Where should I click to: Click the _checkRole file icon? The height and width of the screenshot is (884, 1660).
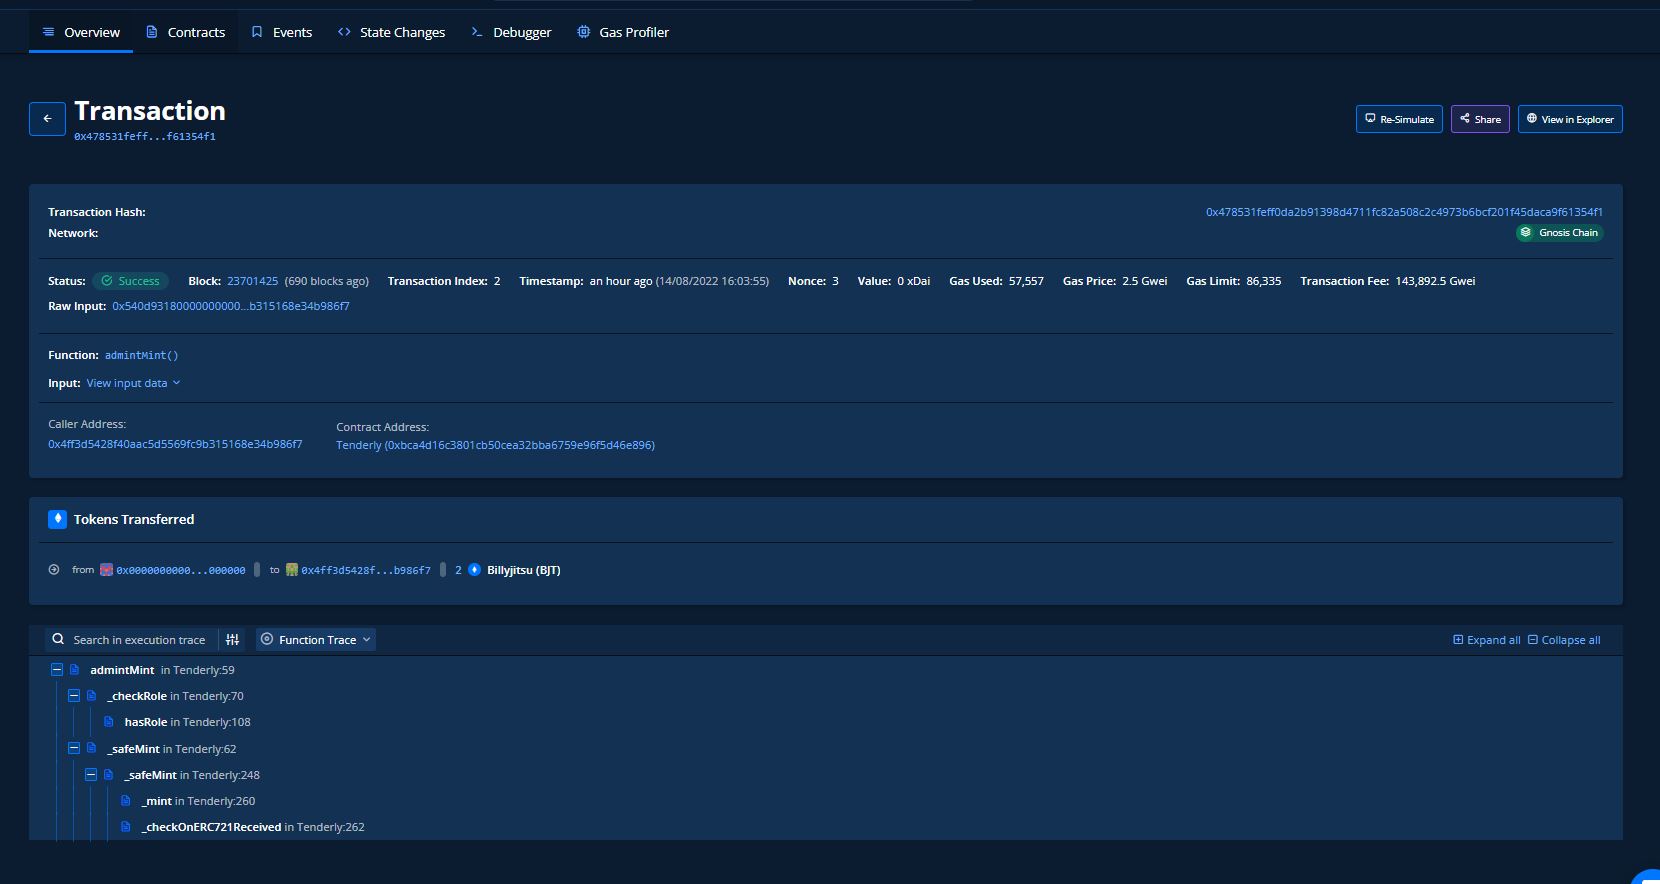[91, 696]
